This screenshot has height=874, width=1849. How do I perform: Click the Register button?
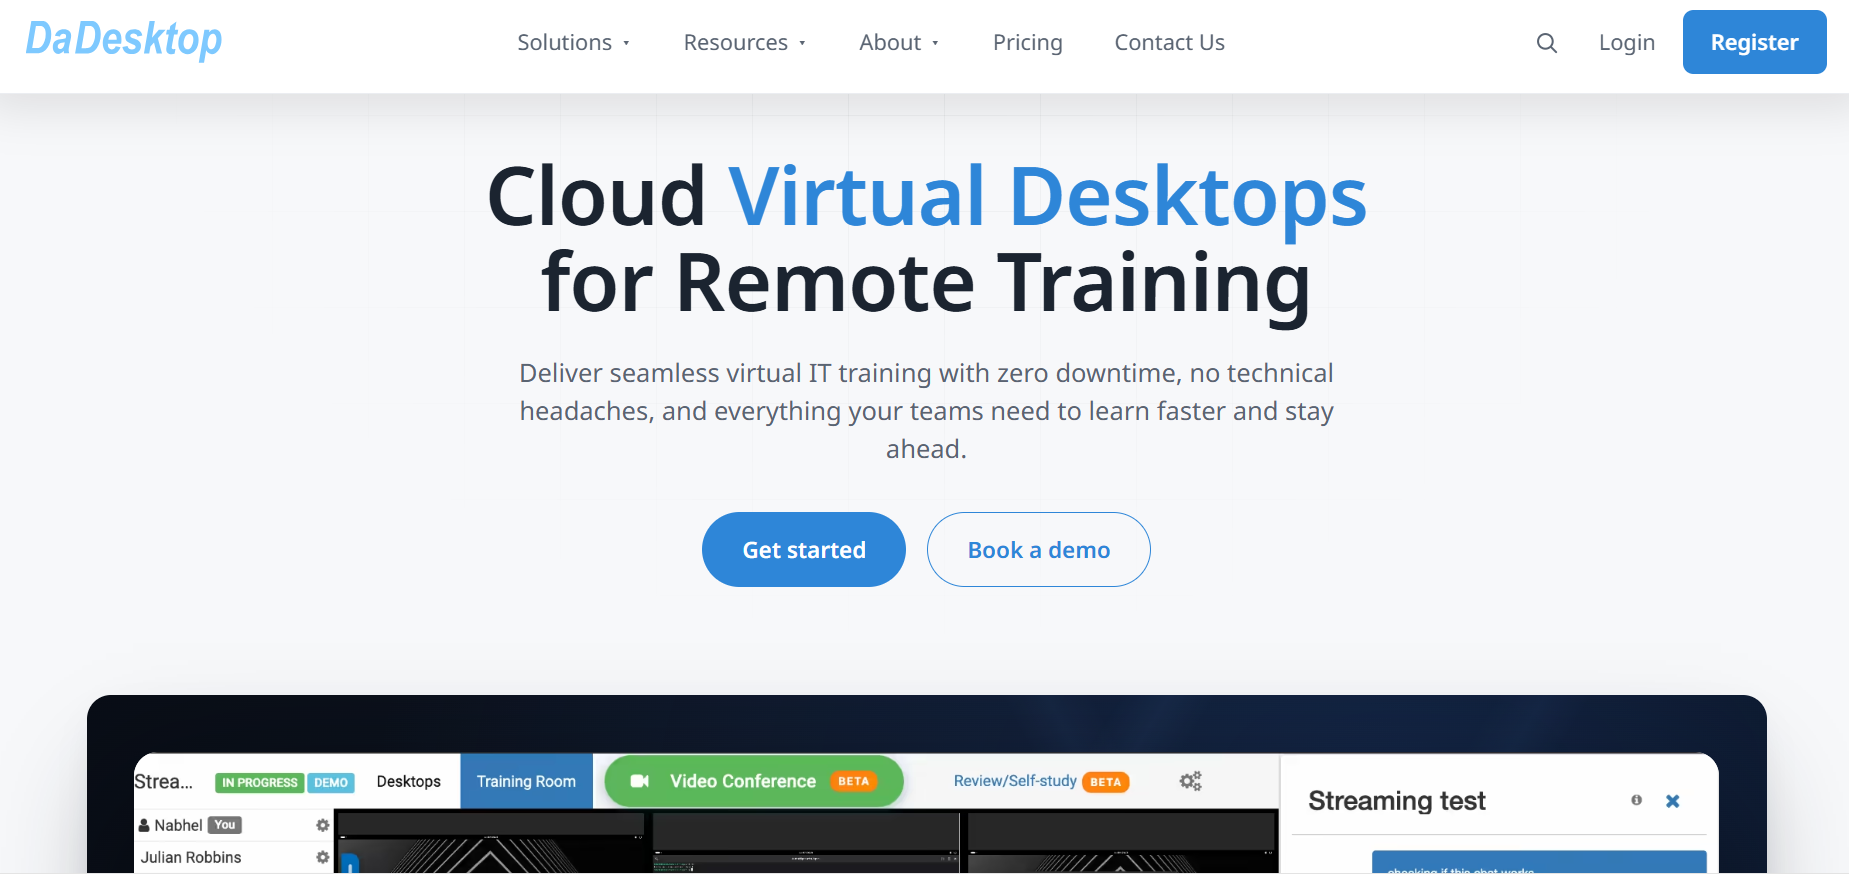coord(1754,42)
